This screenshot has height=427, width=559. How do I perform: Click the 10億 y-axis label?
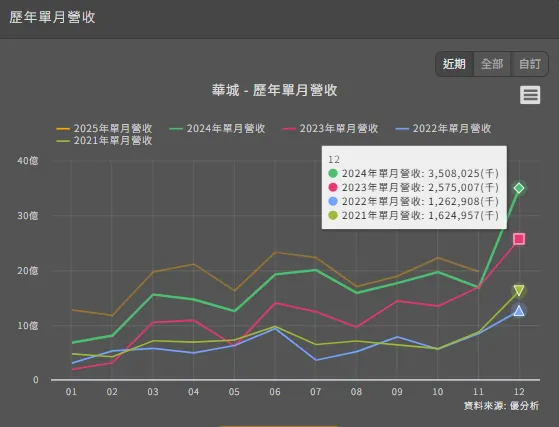(x=28, y=325)
